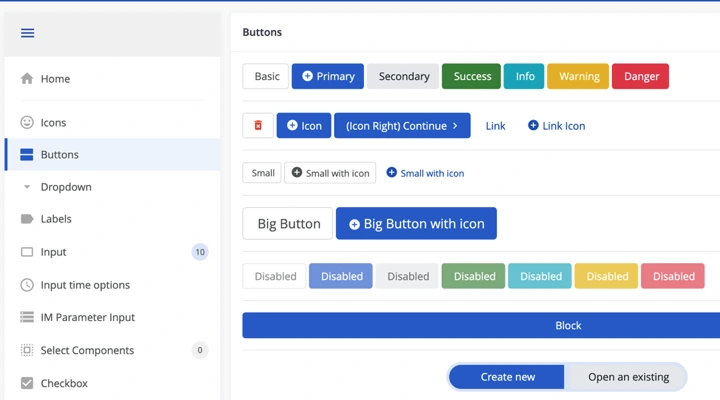
Task: Open the Labels menu item
Action: 112,219
